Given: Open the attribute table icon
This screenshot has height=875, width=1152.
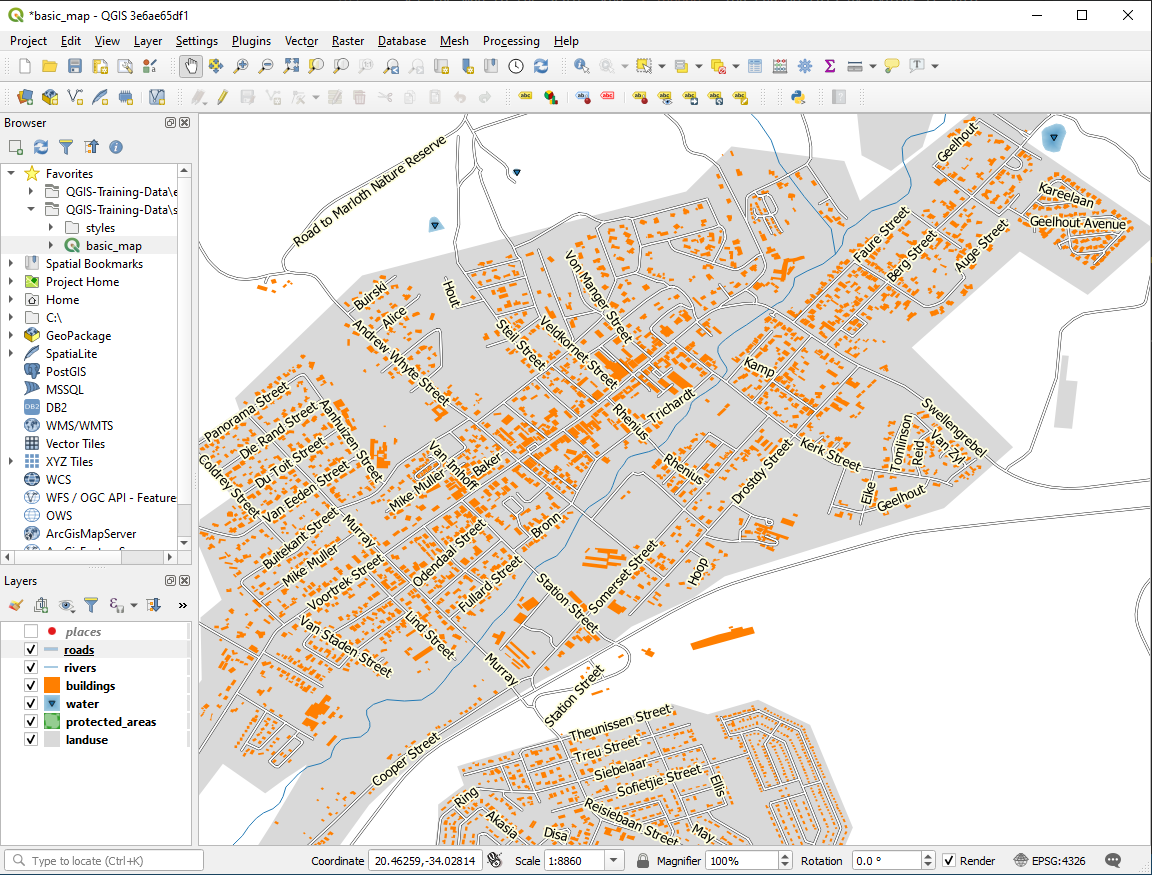Looking at the screenshot, I should coord(754,66).
